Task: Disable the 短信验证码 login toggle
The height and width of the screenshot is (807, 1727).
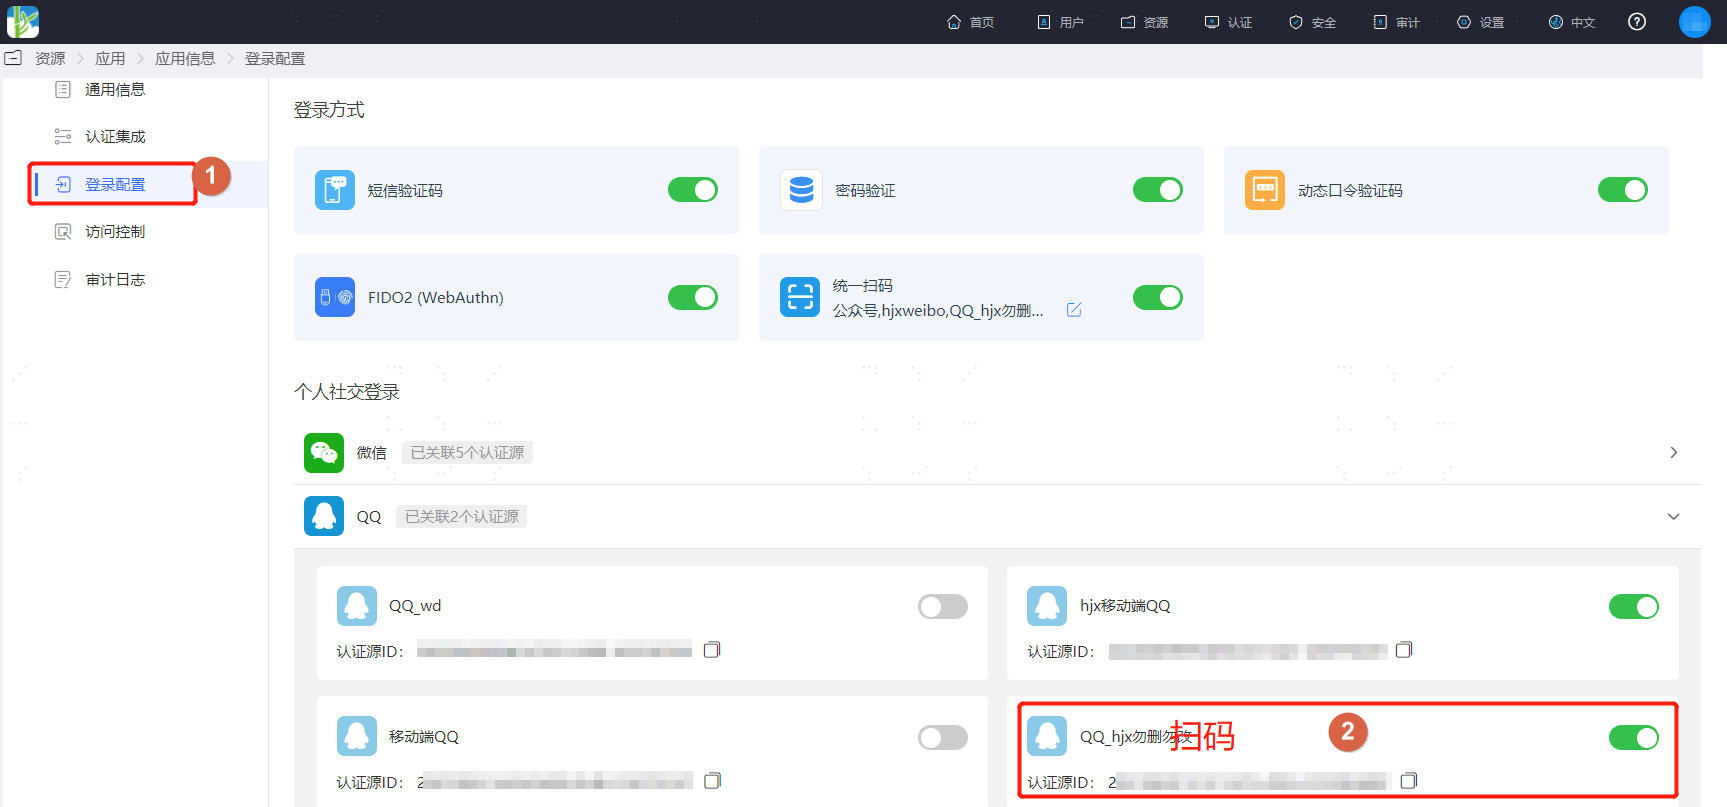Action: pos(693,190)
